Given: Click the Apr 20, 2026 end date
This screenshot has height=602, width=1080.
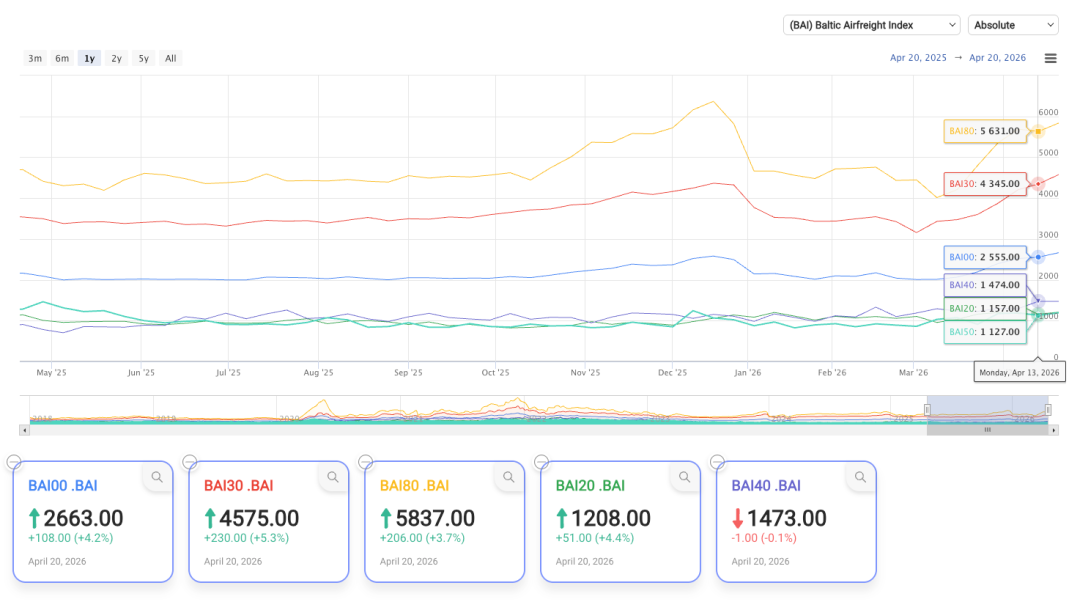Looking at the screenshot, I should pyautogui.click(x=997, y=58).
